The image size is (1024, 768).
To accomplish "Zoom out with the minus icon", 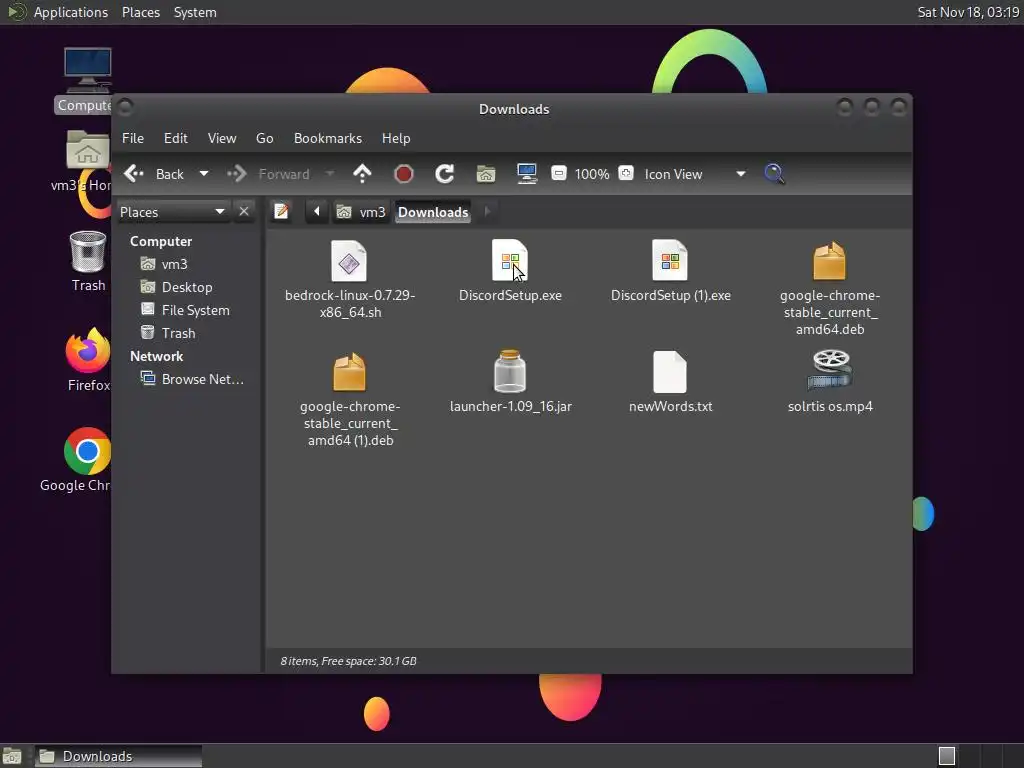I will click(558, 174).
